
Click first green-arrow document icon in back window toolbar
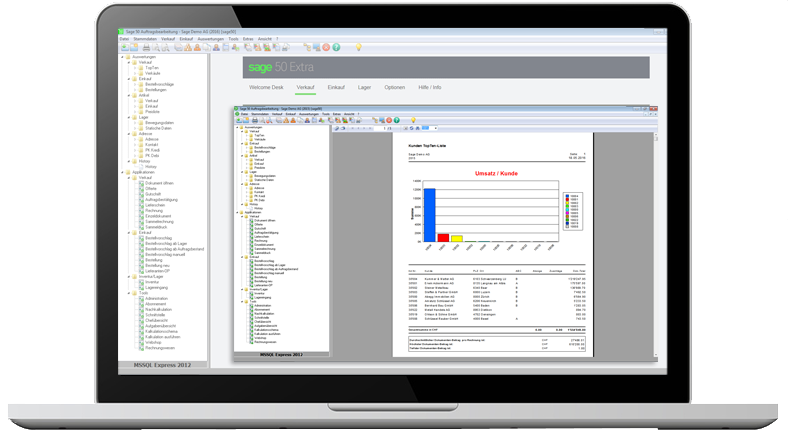pos(125,47)
